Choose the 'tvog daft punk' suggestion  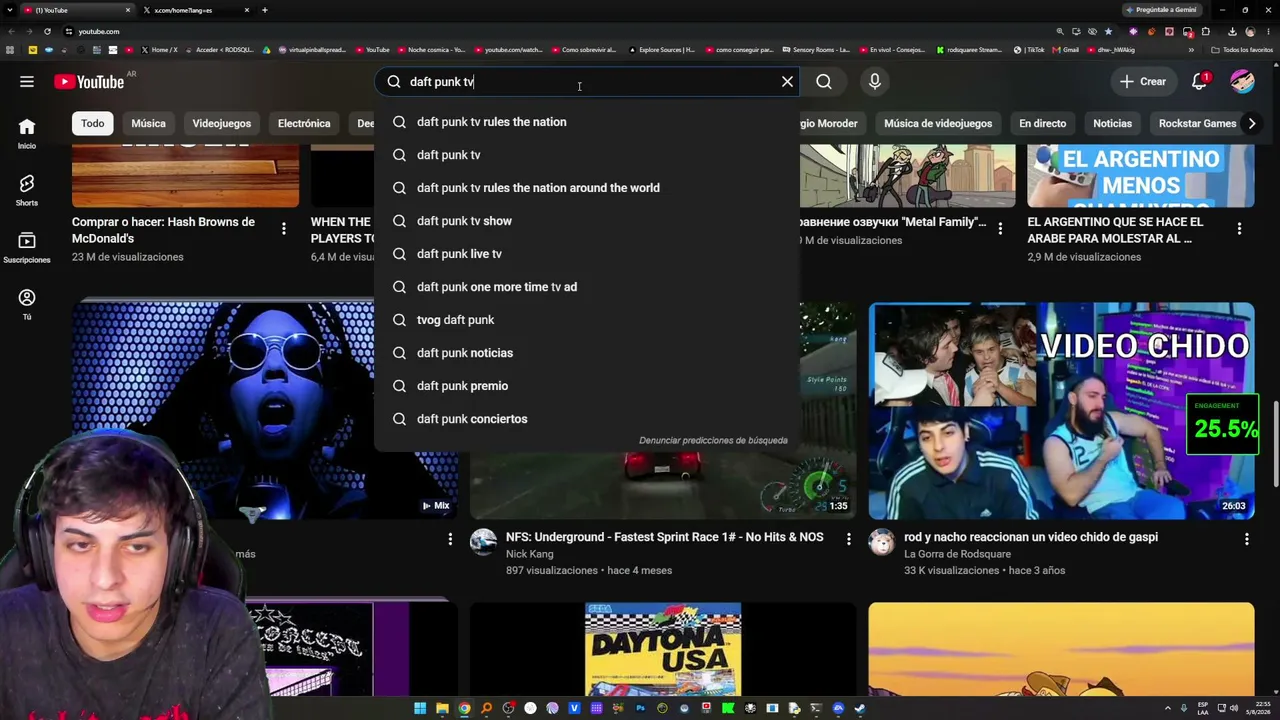[587, 320]
